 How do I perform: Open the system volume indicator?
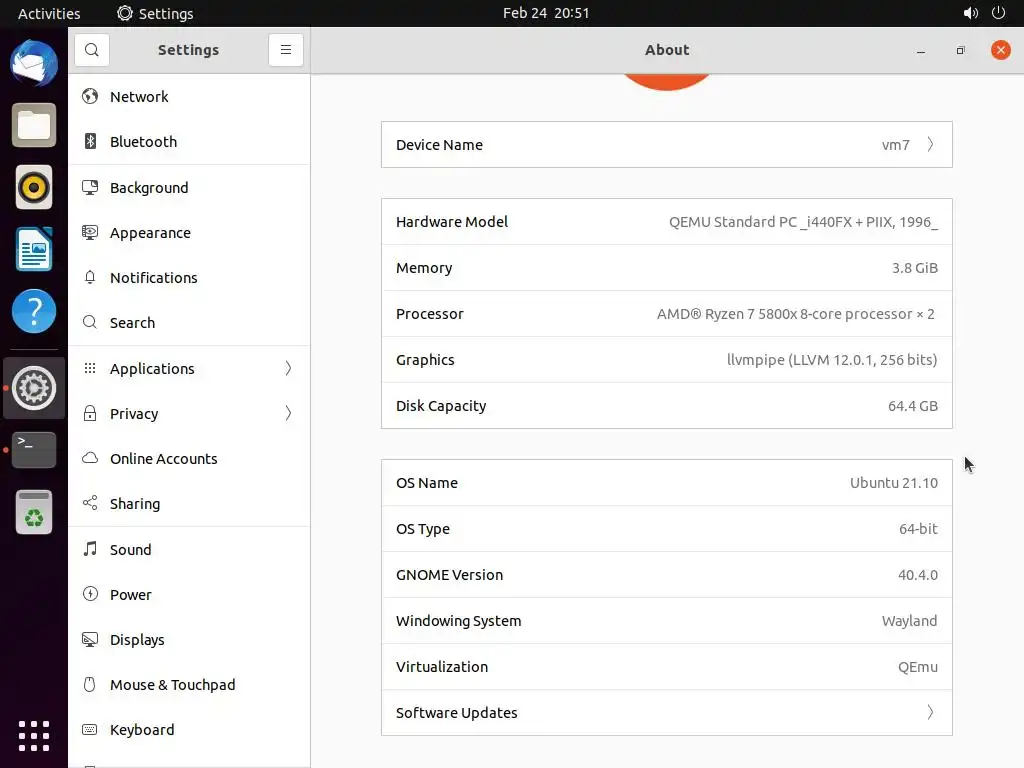970,13
